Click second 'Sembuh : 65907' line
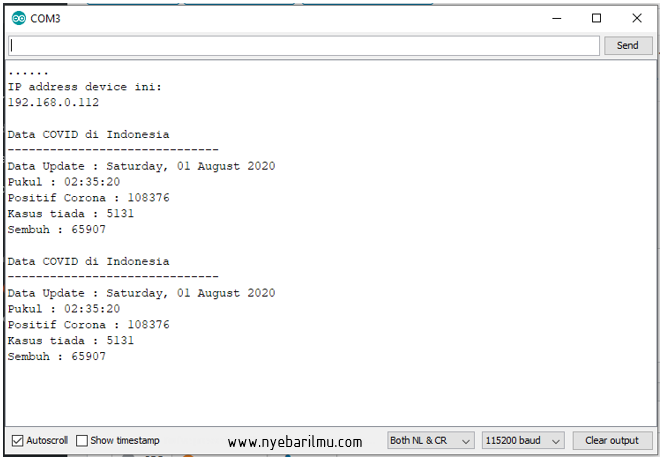 click(x=57, y=356)
